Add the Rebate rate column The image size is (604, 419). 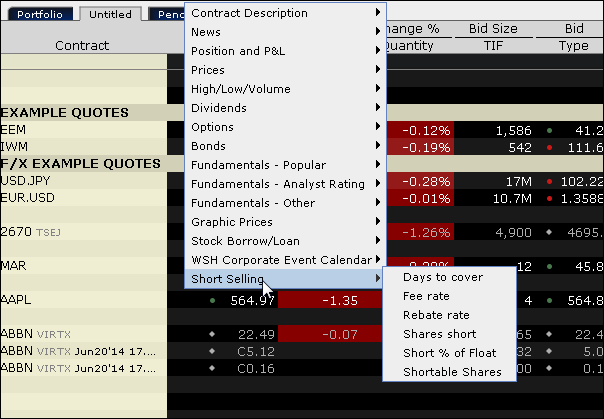[x=436, y=315]
